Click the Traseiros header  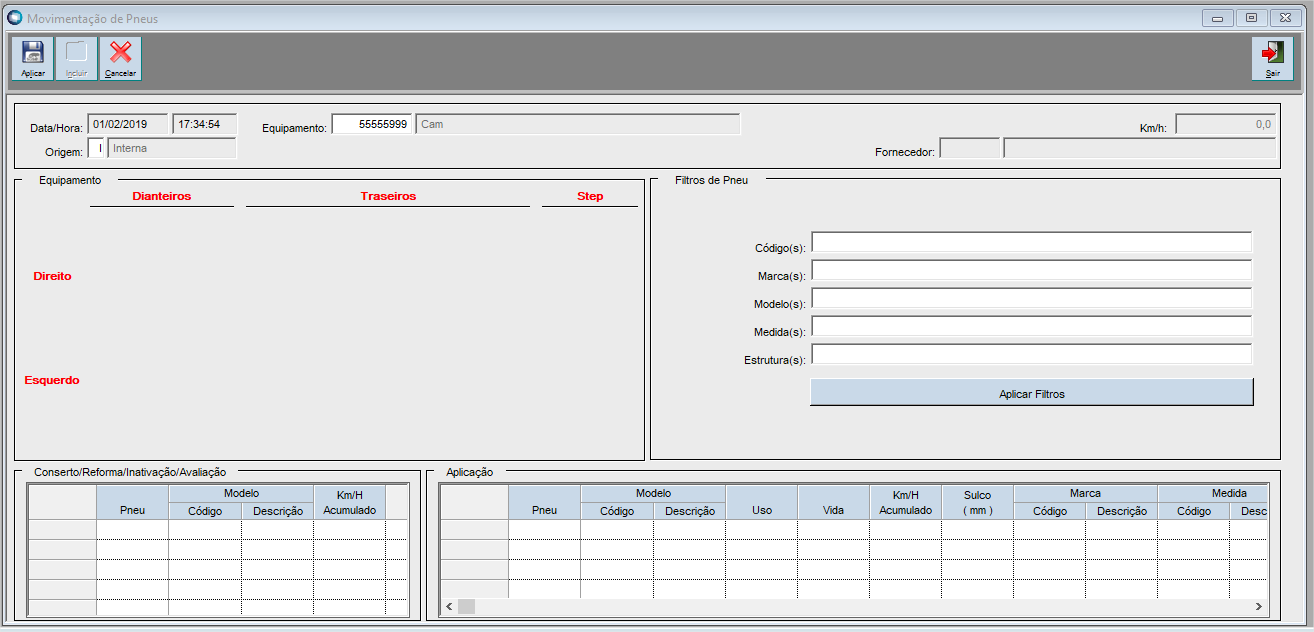tap(388, 196)
